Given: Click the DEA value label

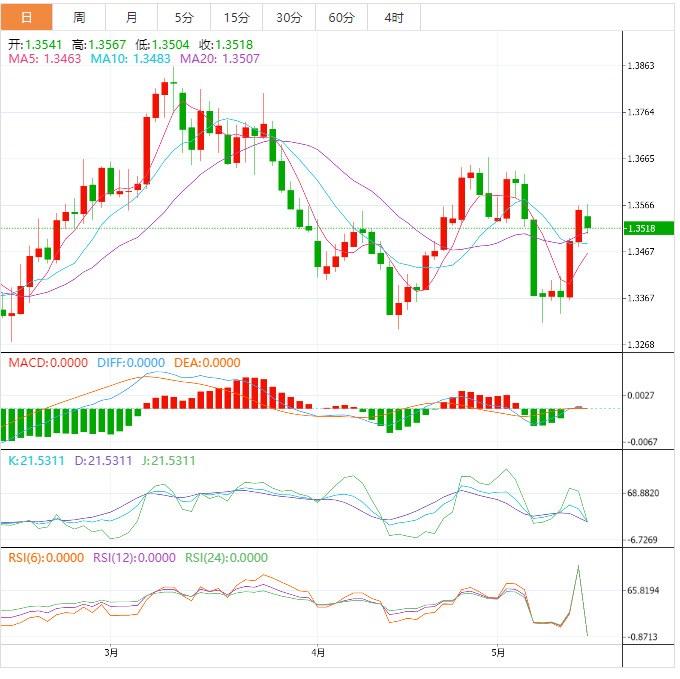Looking at the screenshot, I should click(207, 362).
